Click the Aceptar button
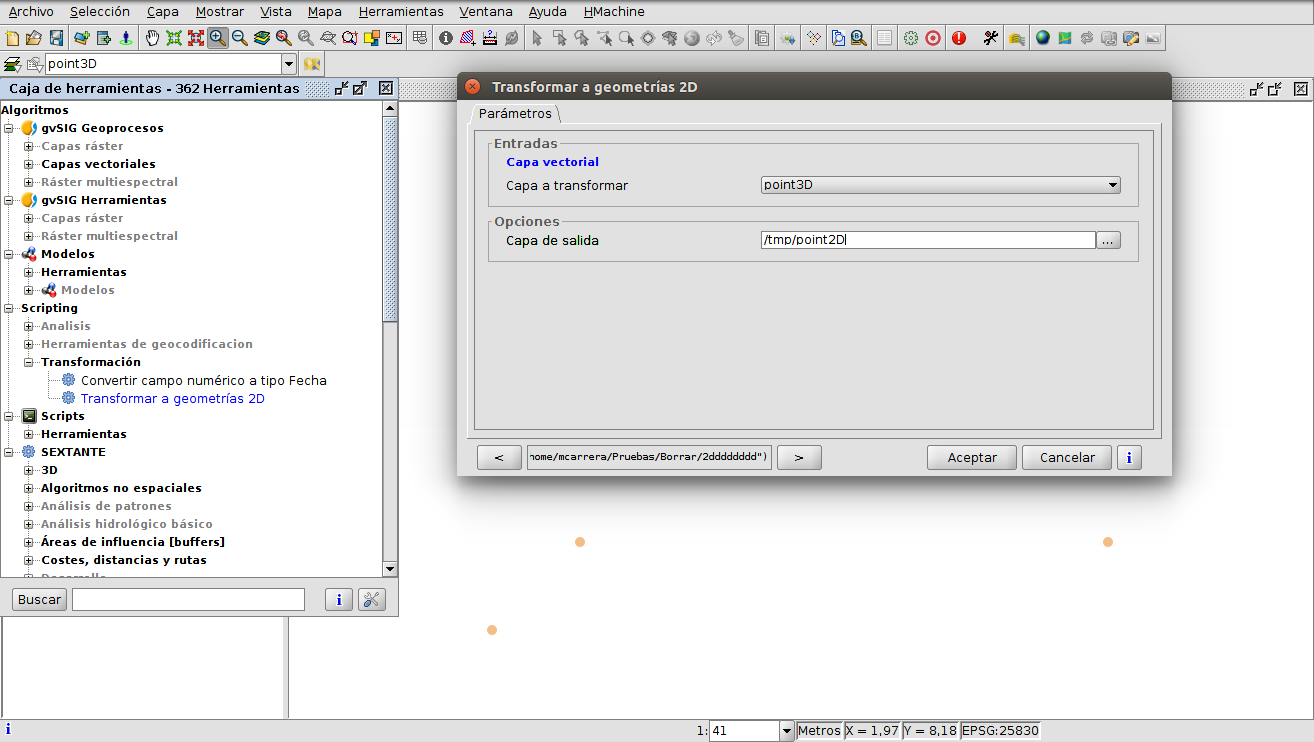Screen dimensions: 1314x742 (972, 457)
